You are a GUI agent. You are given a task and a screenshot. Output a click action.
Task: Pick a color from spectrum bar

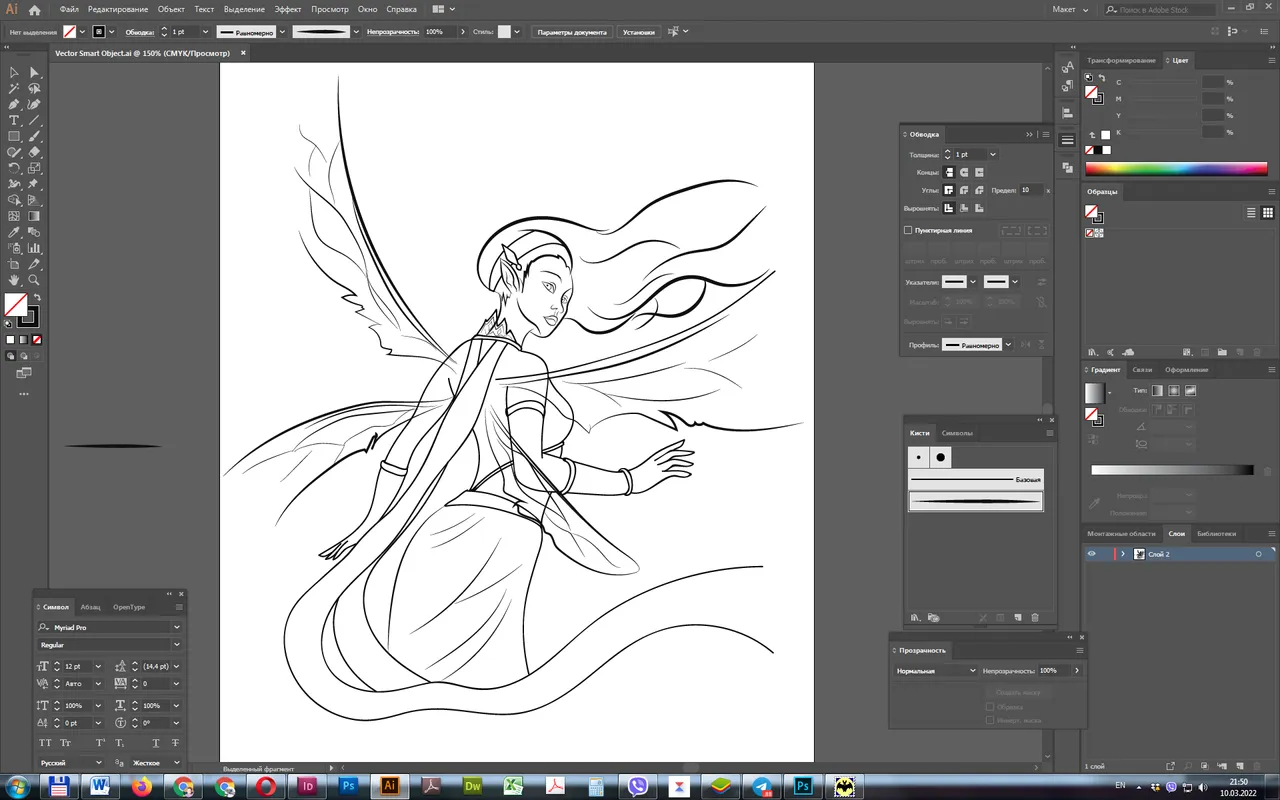pos(1176,169)
